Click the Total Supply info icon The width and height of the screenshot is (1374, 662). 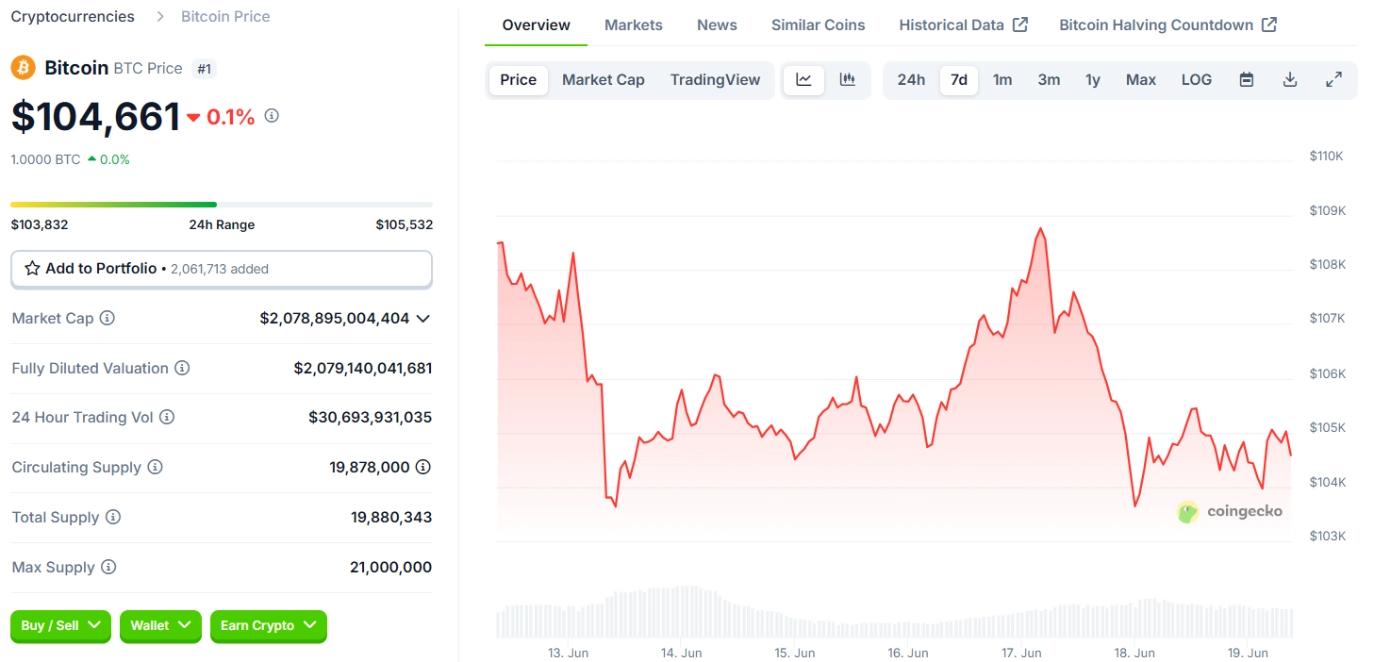[113, 517]
